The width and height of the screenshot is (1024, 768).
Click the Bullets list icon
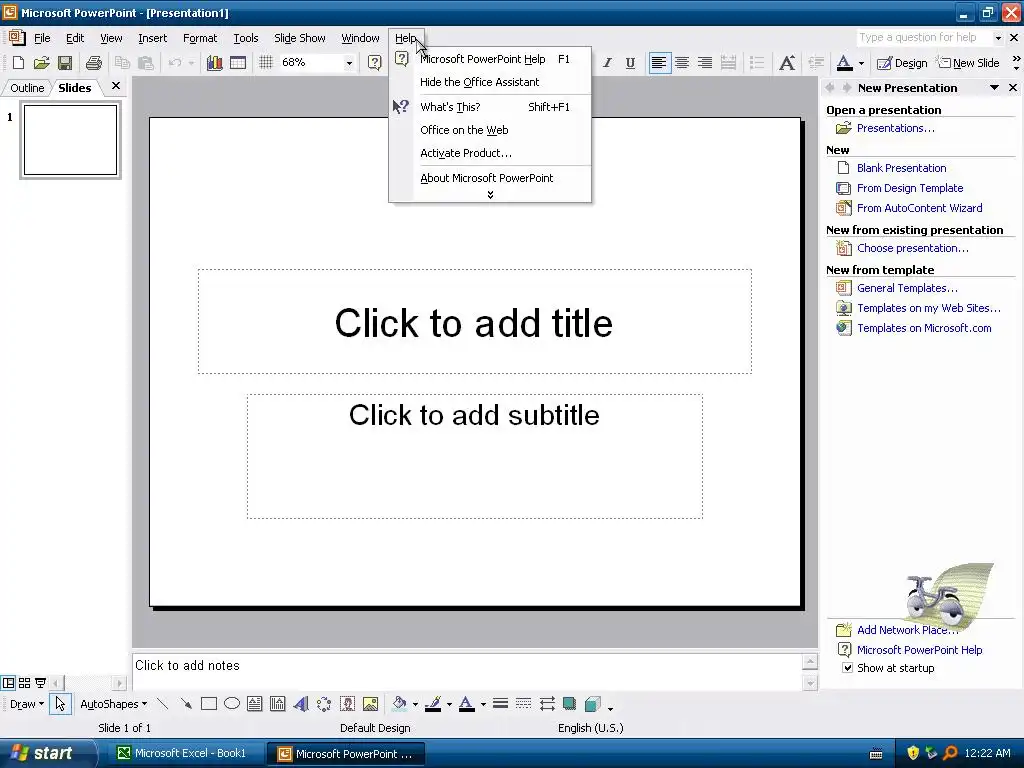[x=757, y=63]
